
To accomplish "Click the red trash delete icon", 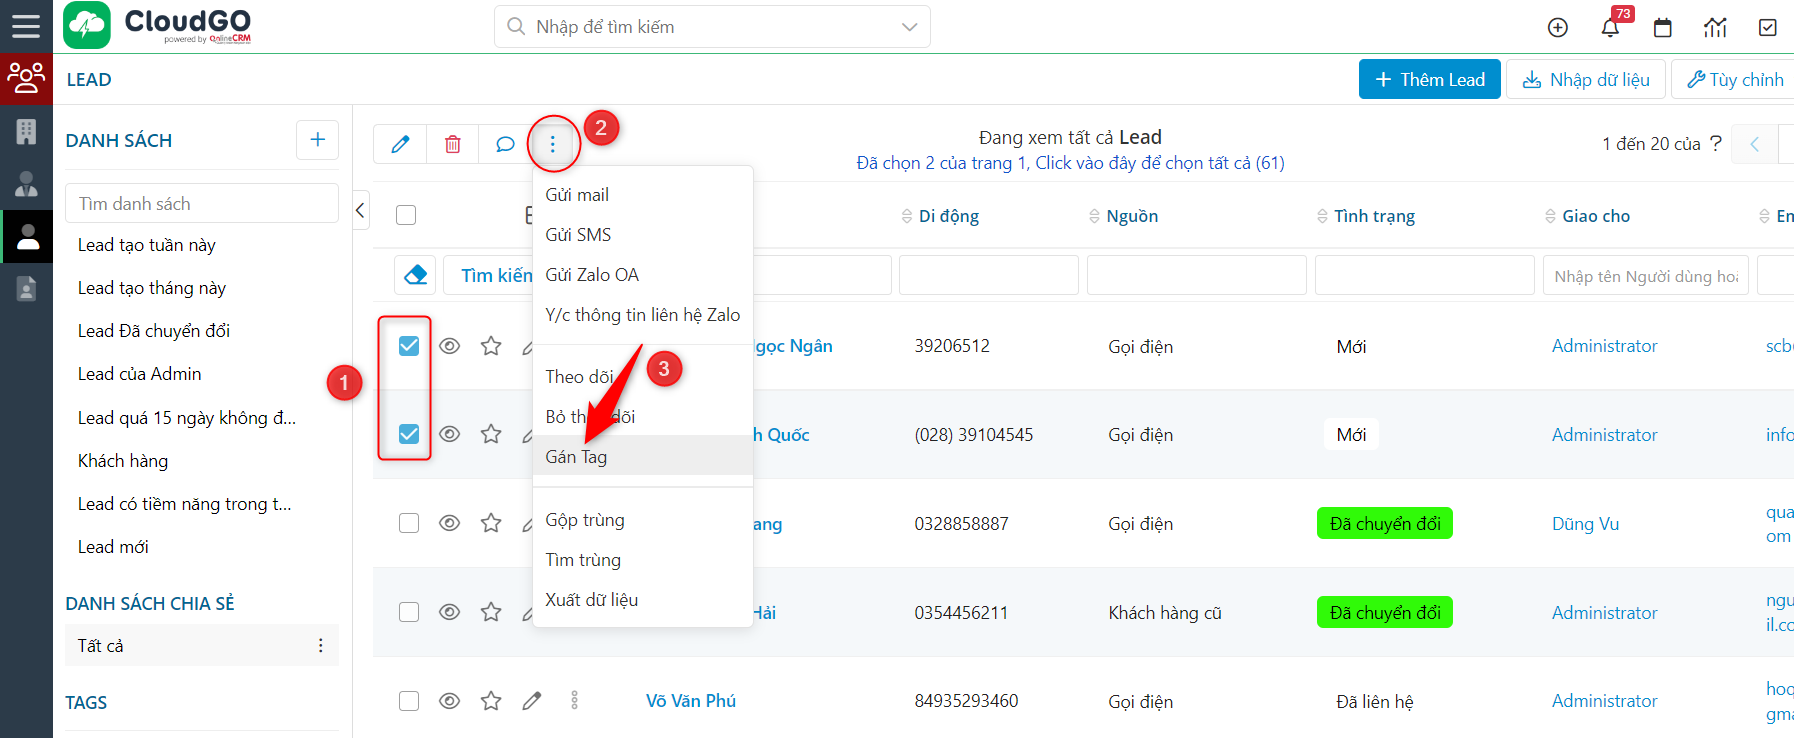I will (453, 144).
